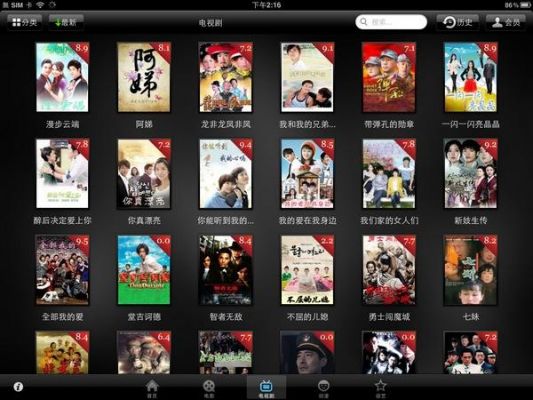Viewport: 533px width, 400px height.
Task: Open the 带弹孔的勋章 poster
Action: (389, 77)
